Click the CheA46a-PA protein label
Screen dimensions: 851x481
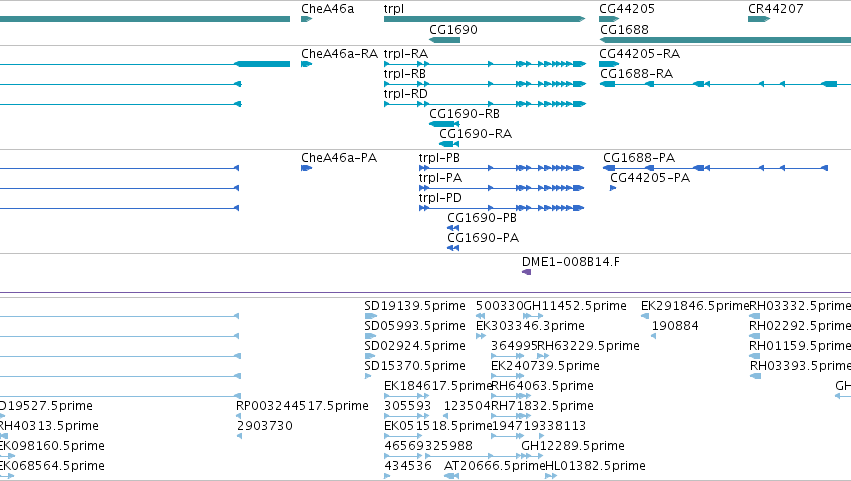click(339, 158)
